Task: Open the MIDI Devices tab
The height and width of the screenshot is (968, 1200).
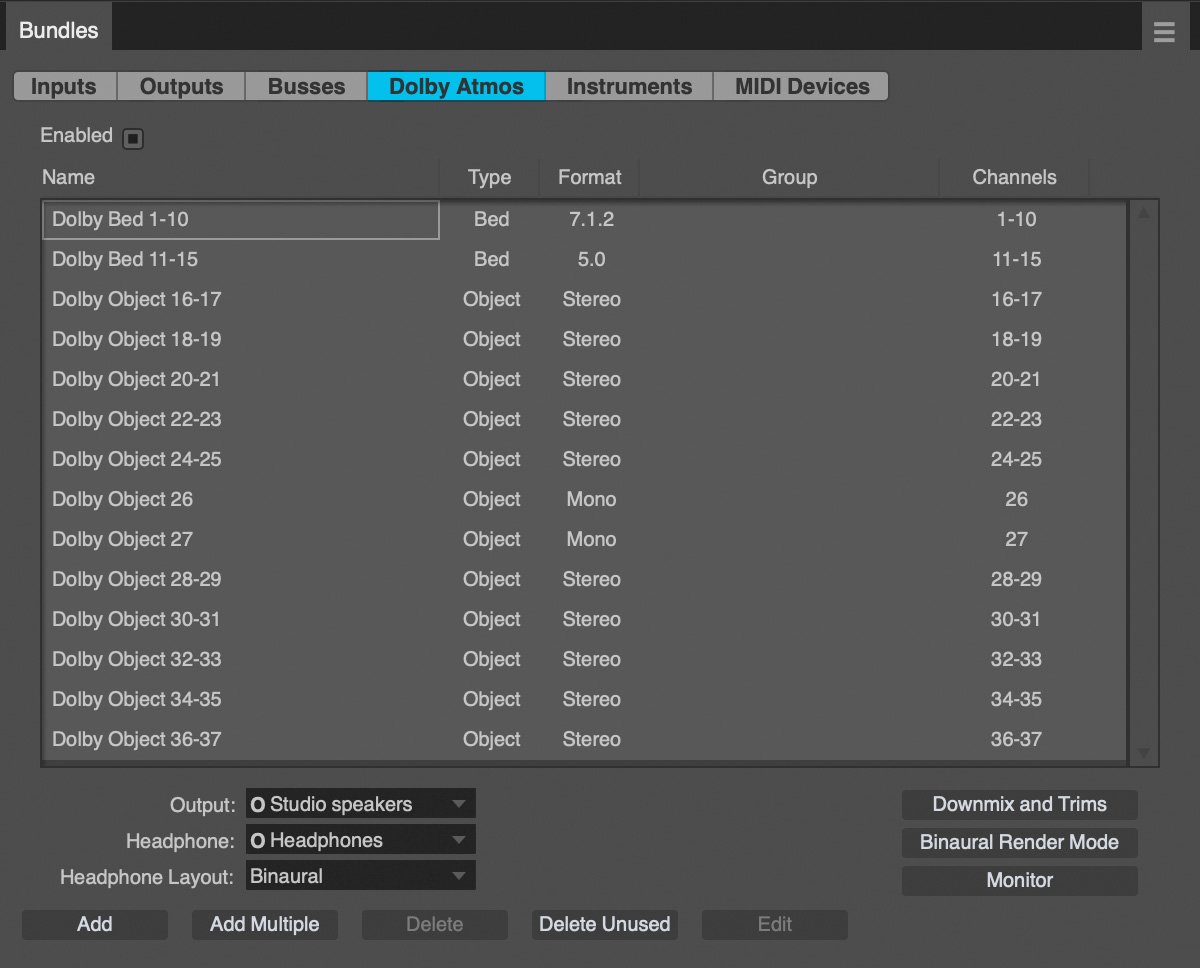Action: tap(801, 86)
